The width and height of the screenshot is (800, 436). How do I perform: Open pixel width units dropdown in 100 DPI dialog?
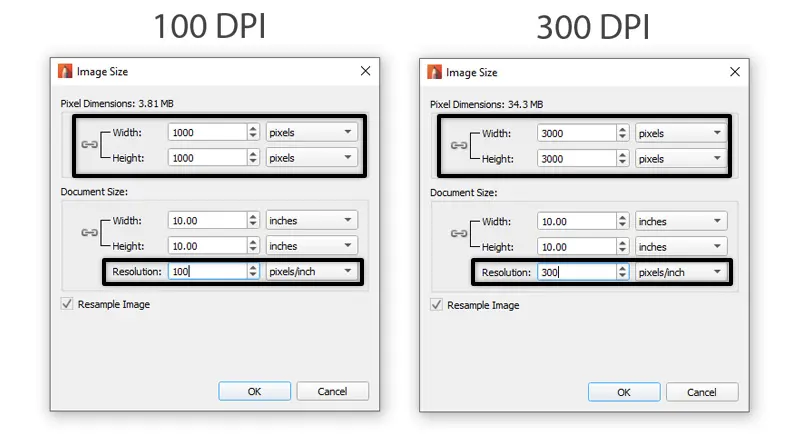(311, 132)
